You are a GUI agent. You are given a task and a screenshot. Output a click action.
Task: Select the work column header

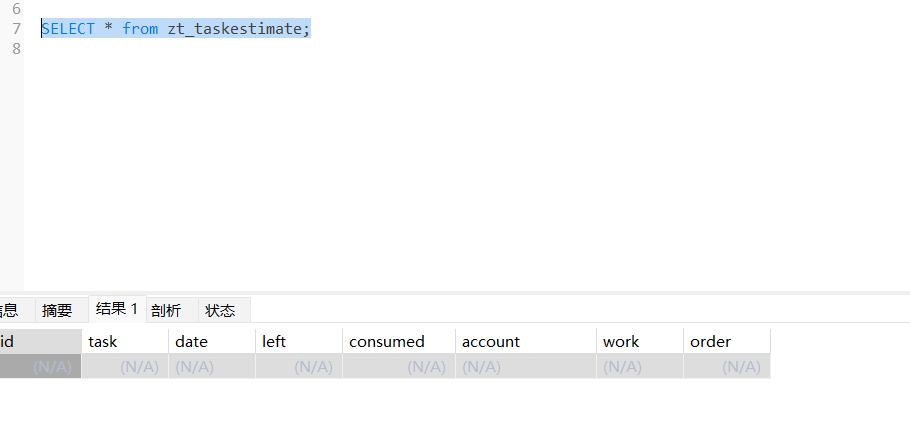click(x=639, y=341)
